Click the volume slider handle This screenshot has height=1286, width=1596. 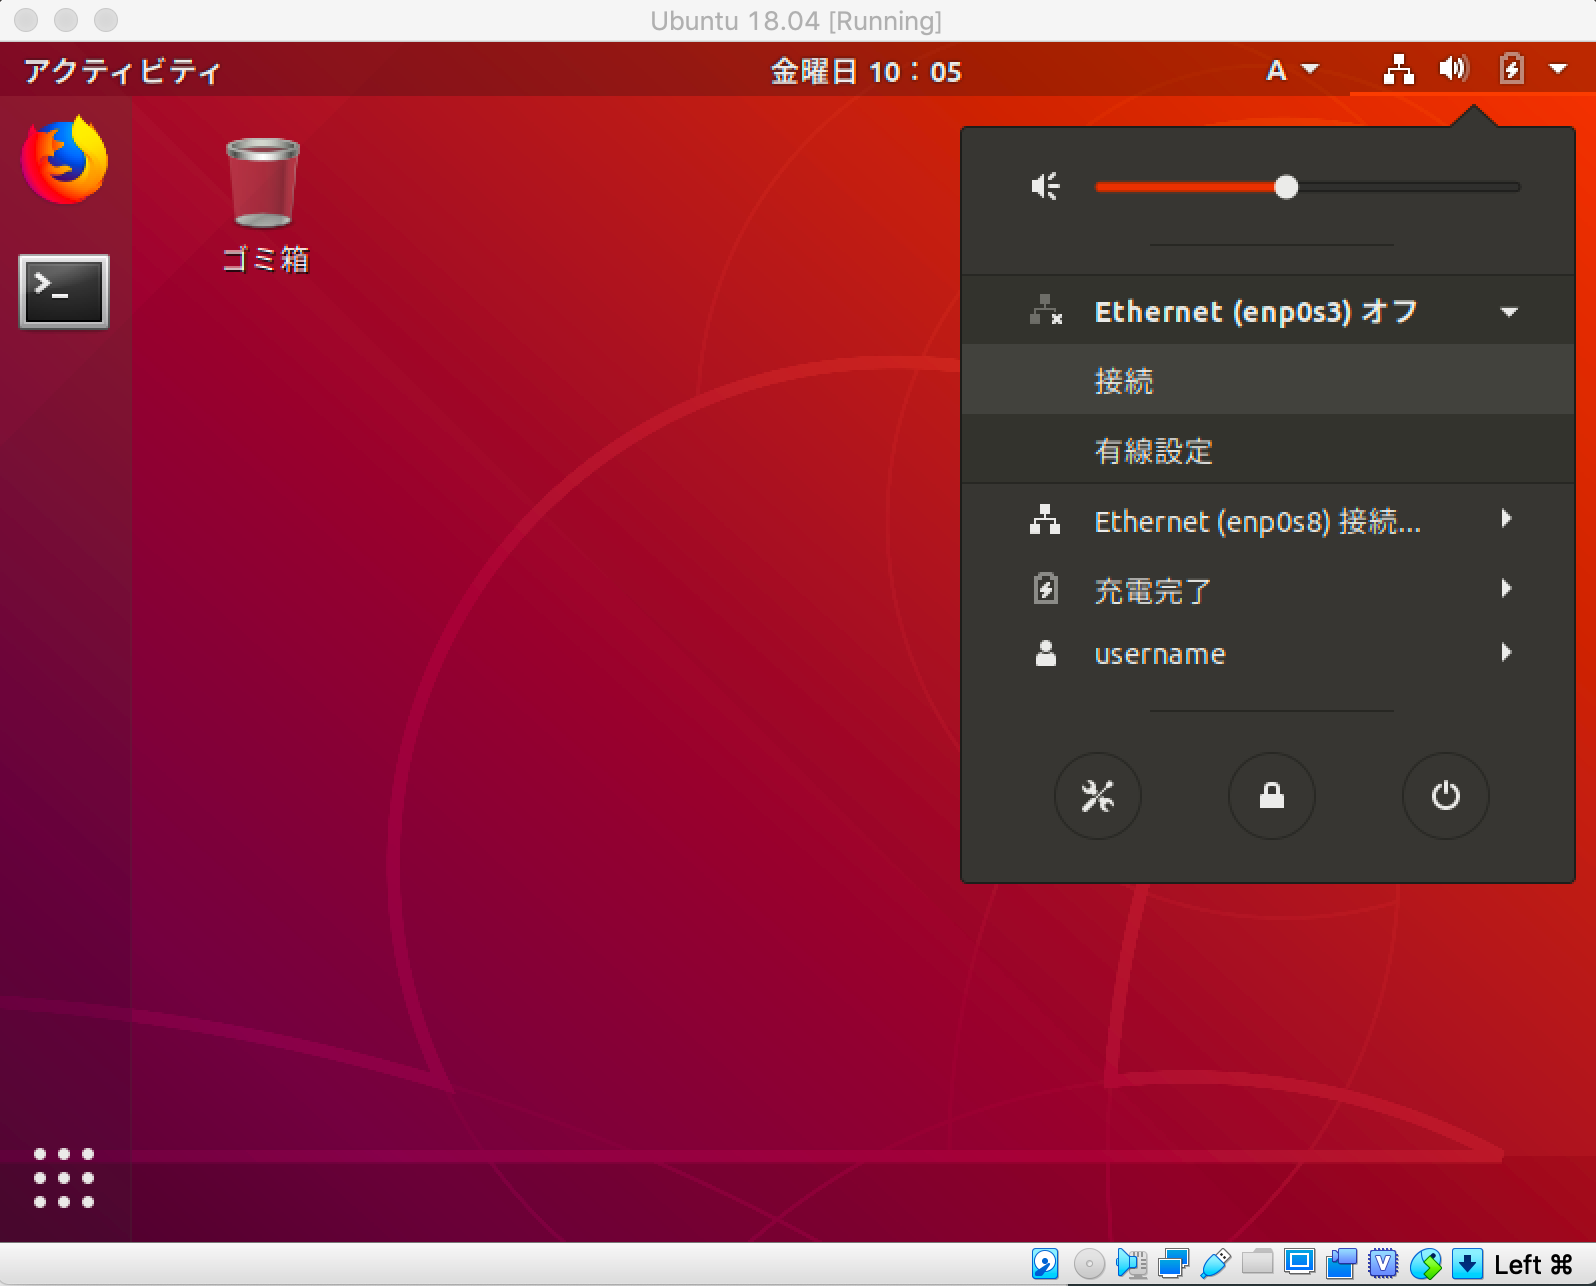point(1286,187)
